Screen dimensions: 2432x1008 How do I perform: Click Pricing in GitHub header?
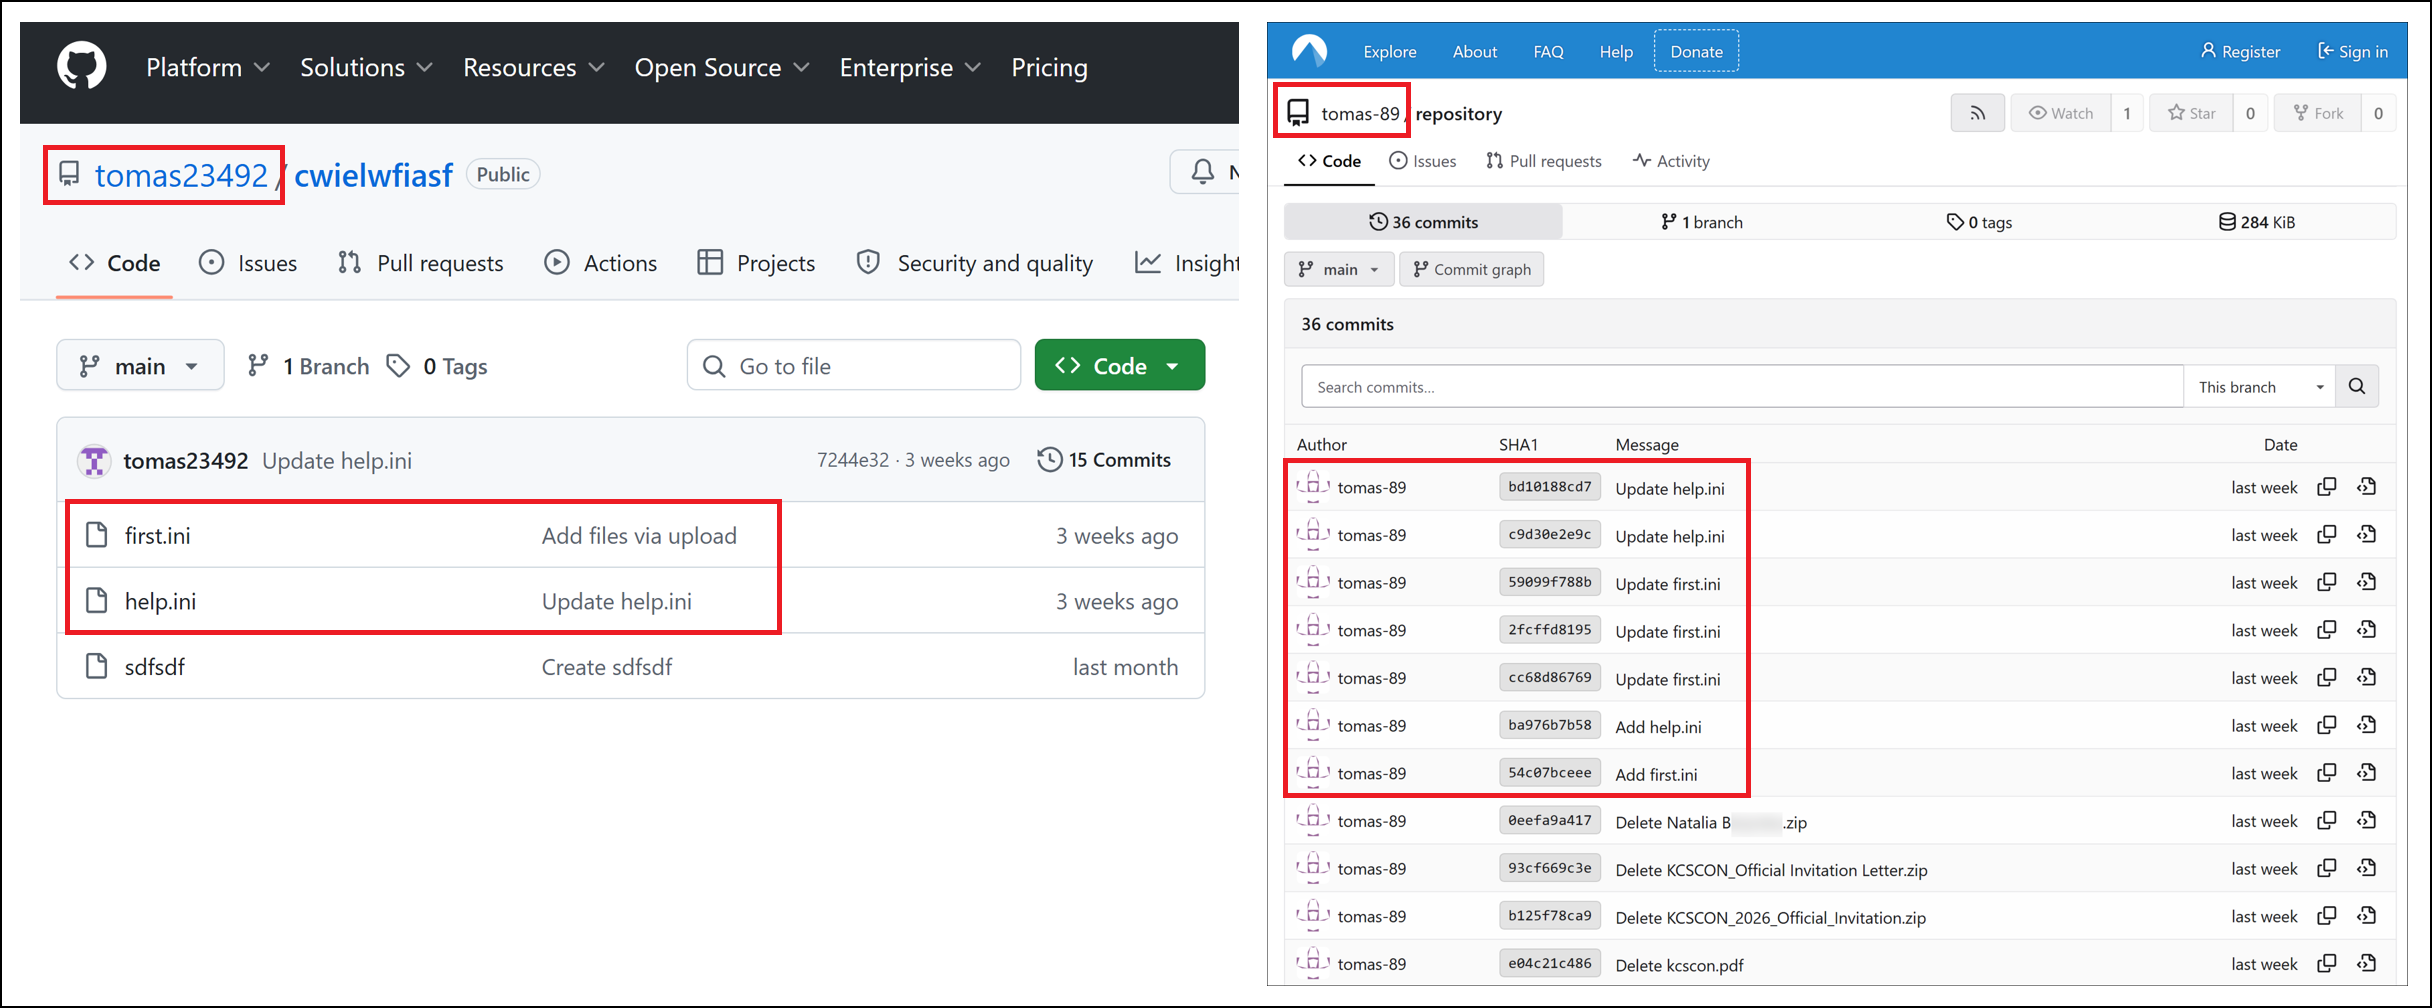tap(1049, 67)
